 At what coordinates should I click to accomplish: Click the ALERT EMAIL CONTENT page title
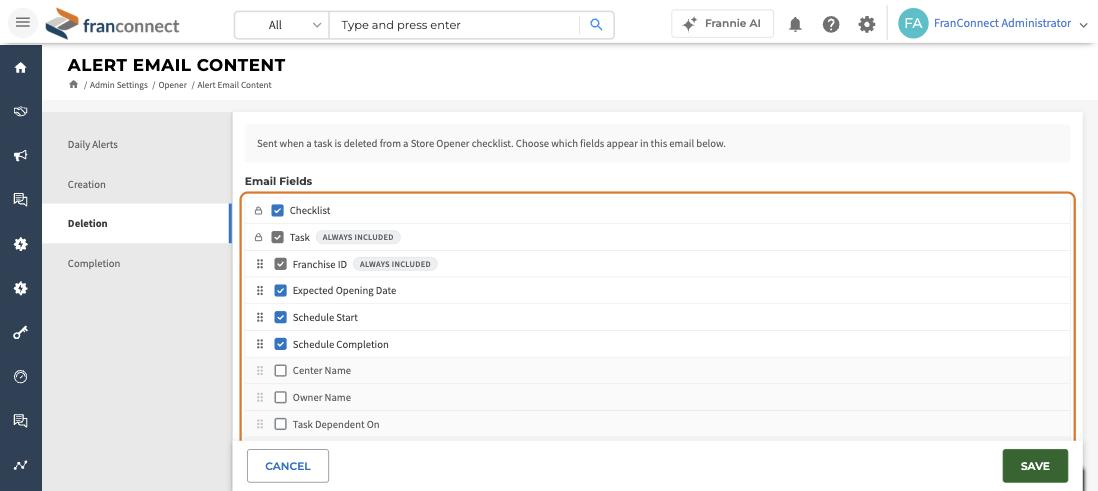pyautogui.click(x=176, y=65)
